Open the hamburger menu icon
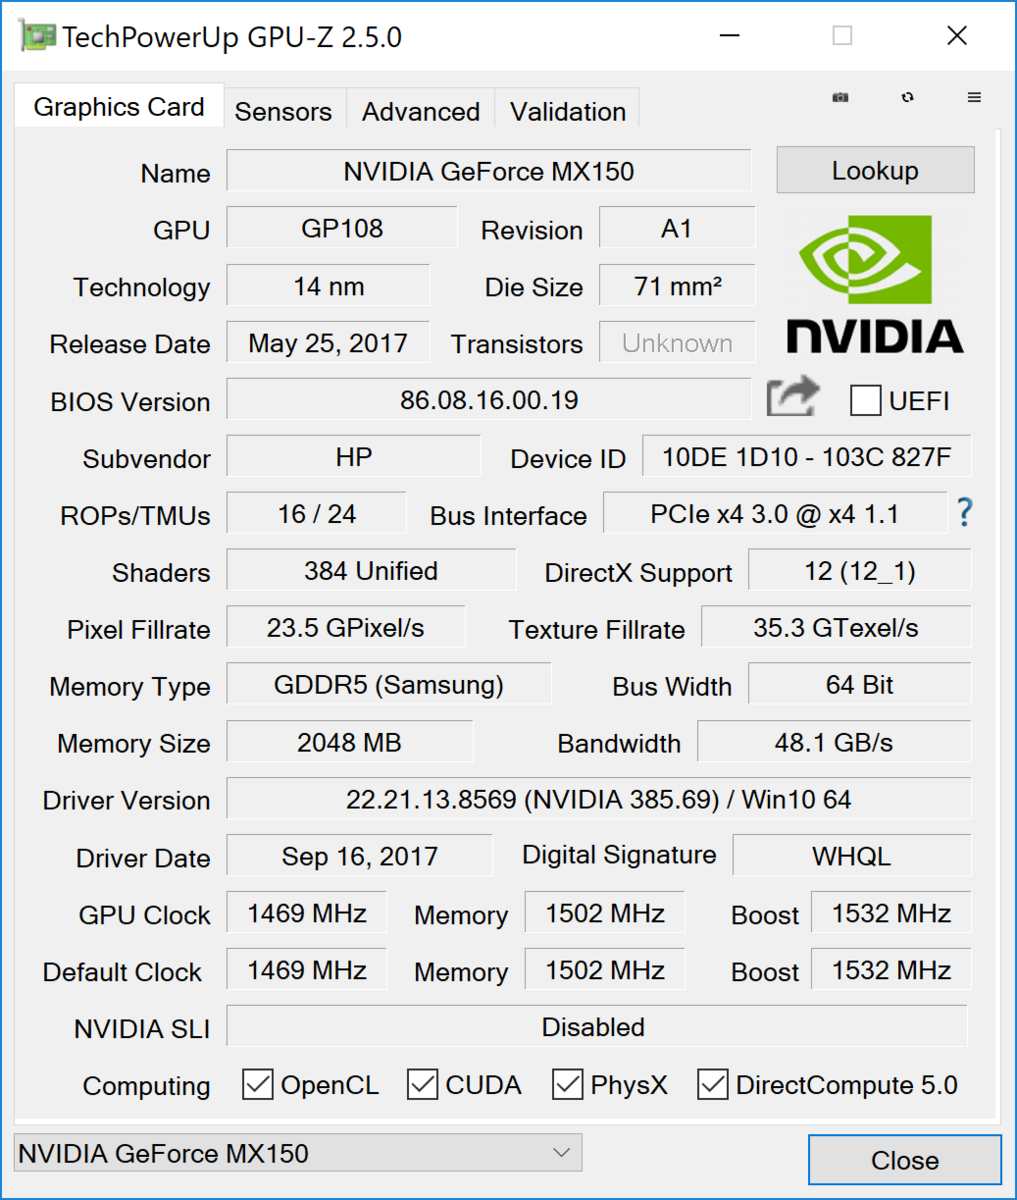This screenshot has height=1200, width=1017. [x=974, y=97]
